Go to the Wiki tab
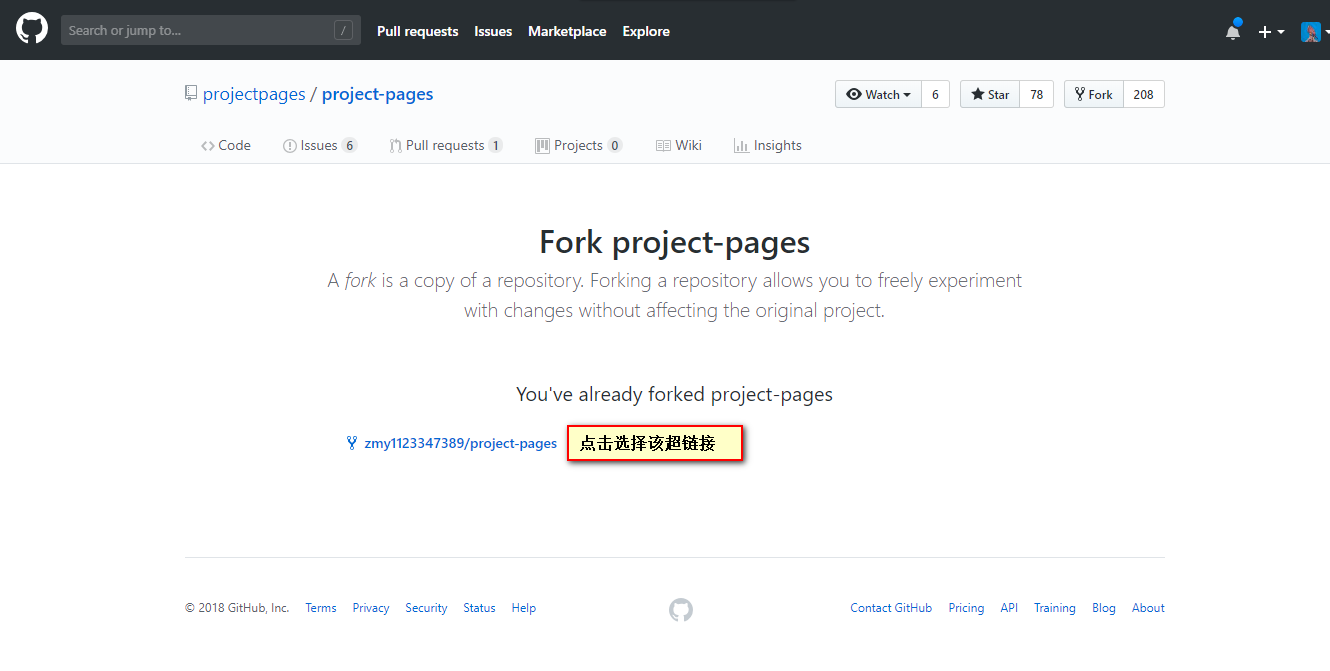1330x671 pixels. (679, 145)
